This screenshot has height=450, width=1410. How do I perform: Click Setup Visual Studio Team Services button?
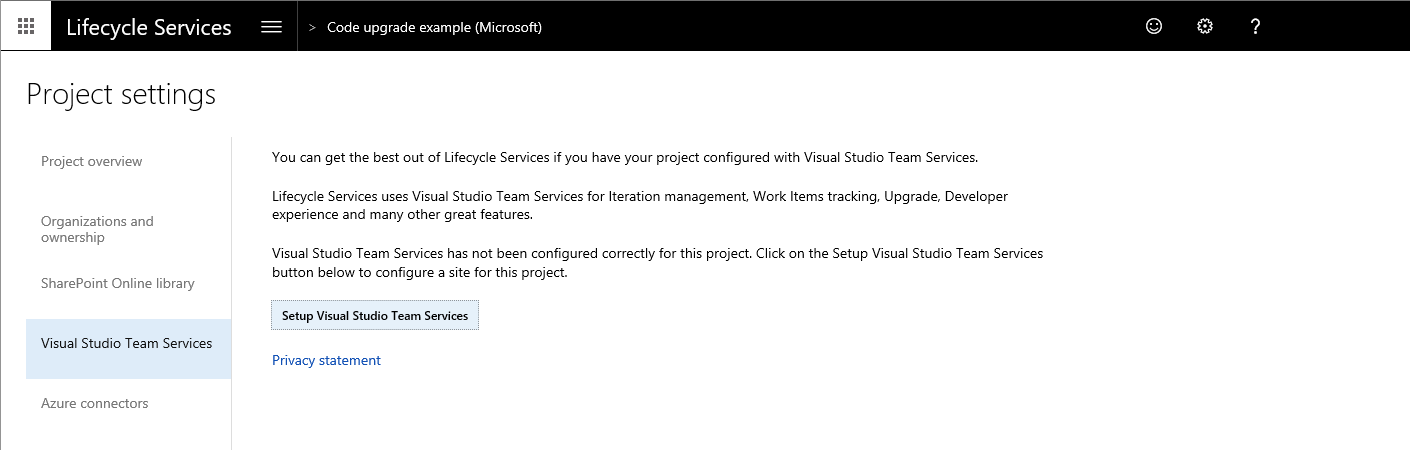(x=375, y=315)
